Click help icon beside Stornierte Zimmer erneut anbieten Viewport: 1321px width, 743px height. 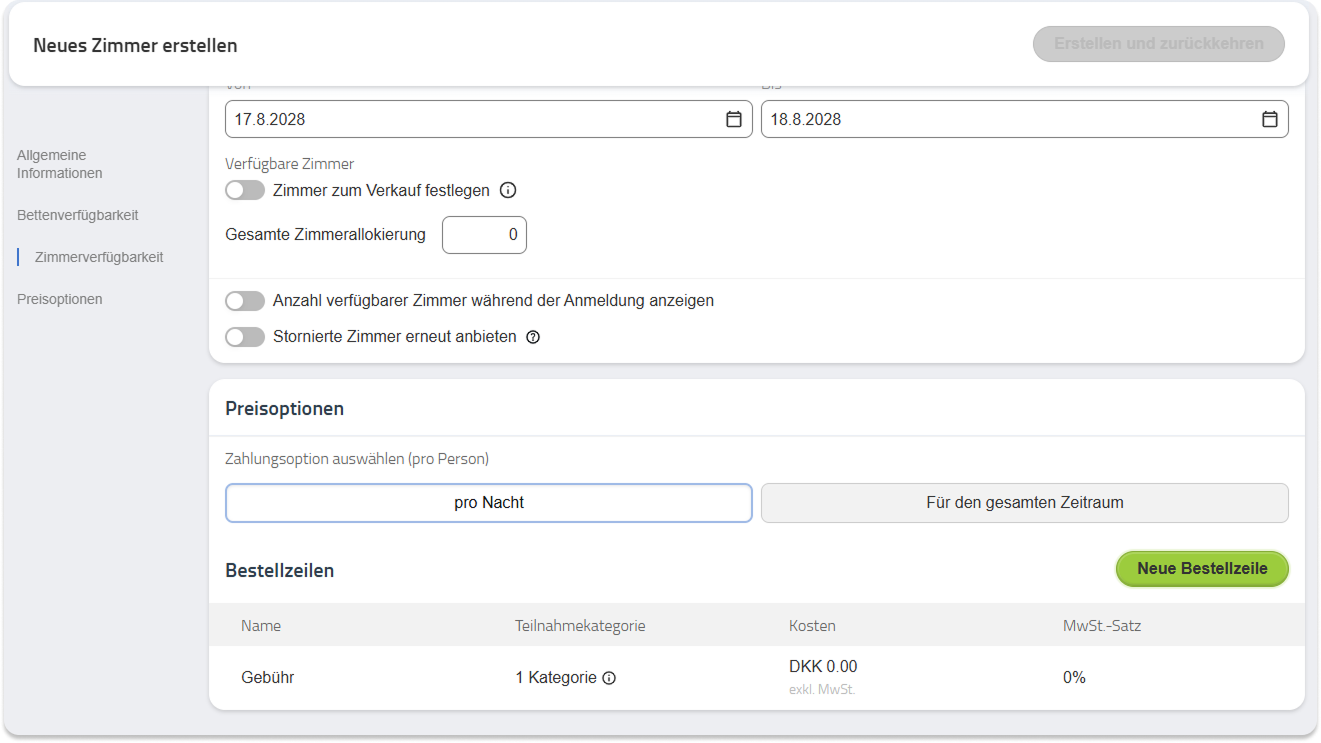[533, 337]
